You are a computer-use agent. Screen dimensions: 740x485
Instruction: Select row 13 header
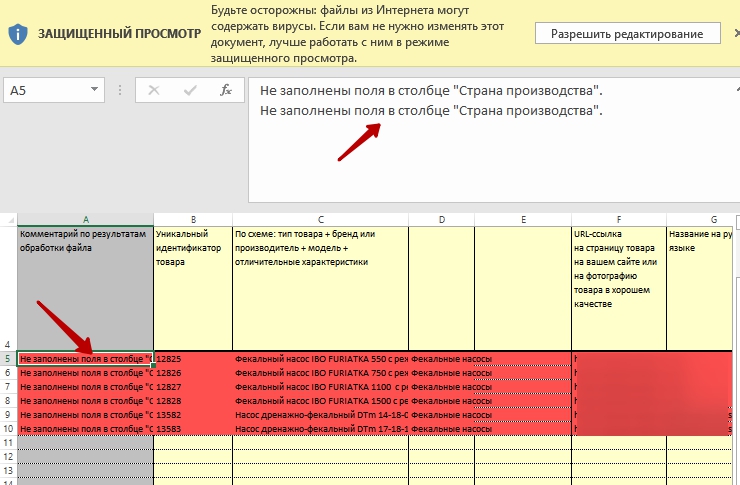tap(8, 471)
